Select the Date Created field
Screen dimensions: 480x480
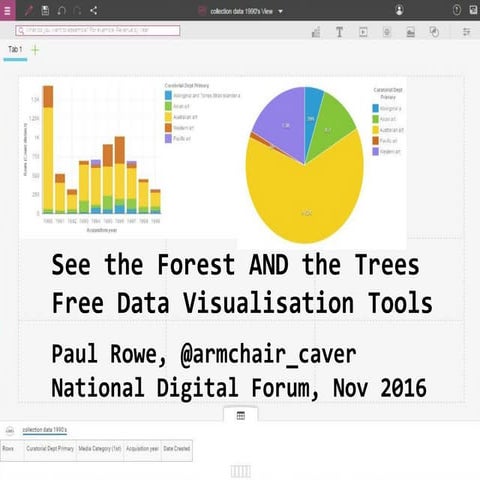click(x=177, y=449)
